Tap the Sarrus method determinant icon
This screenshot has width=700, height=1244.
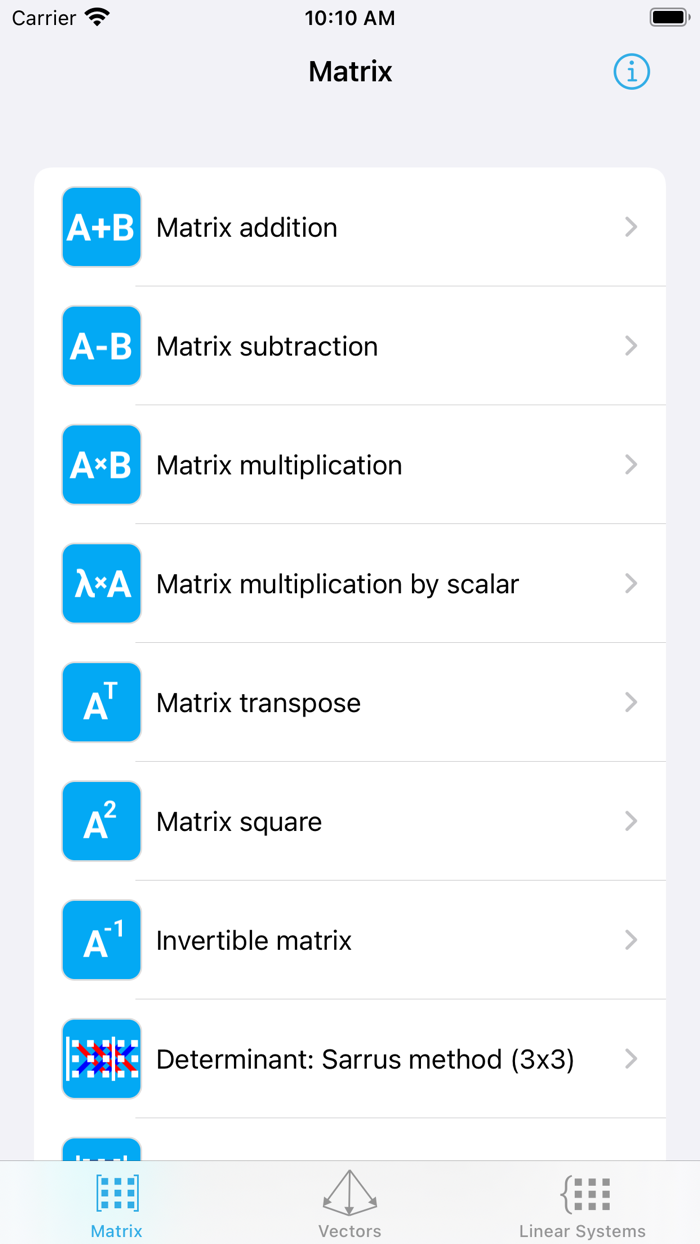(x=100, y=1058)
